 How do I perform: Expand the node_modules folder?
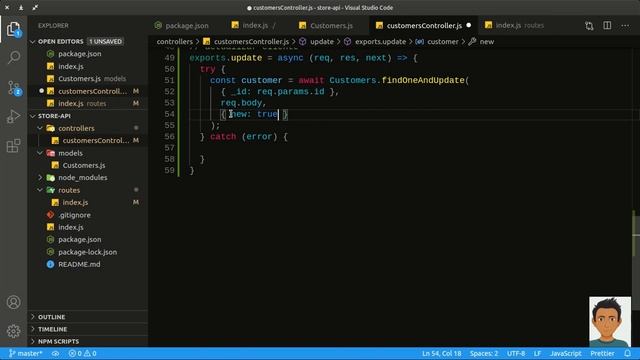coord(40,178)
